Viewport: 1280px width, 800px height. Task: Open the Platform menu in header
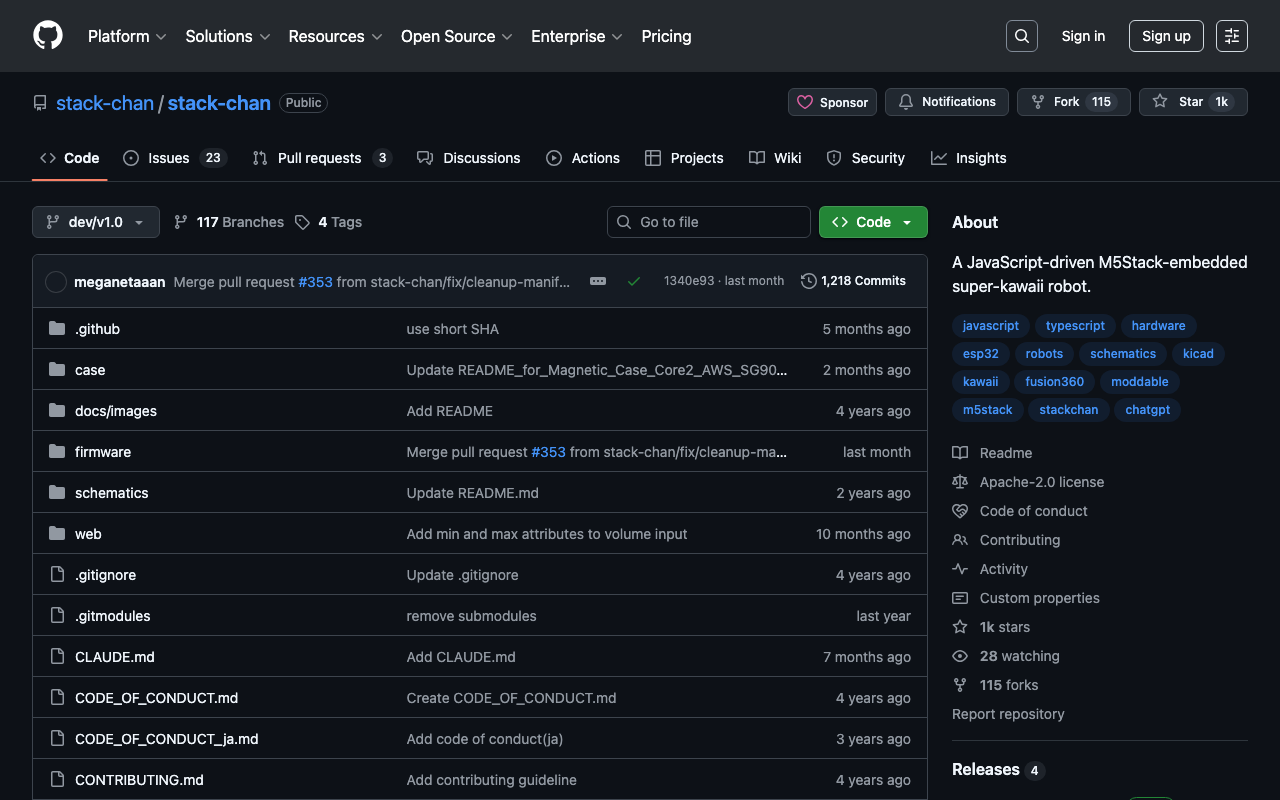(126, 36)
